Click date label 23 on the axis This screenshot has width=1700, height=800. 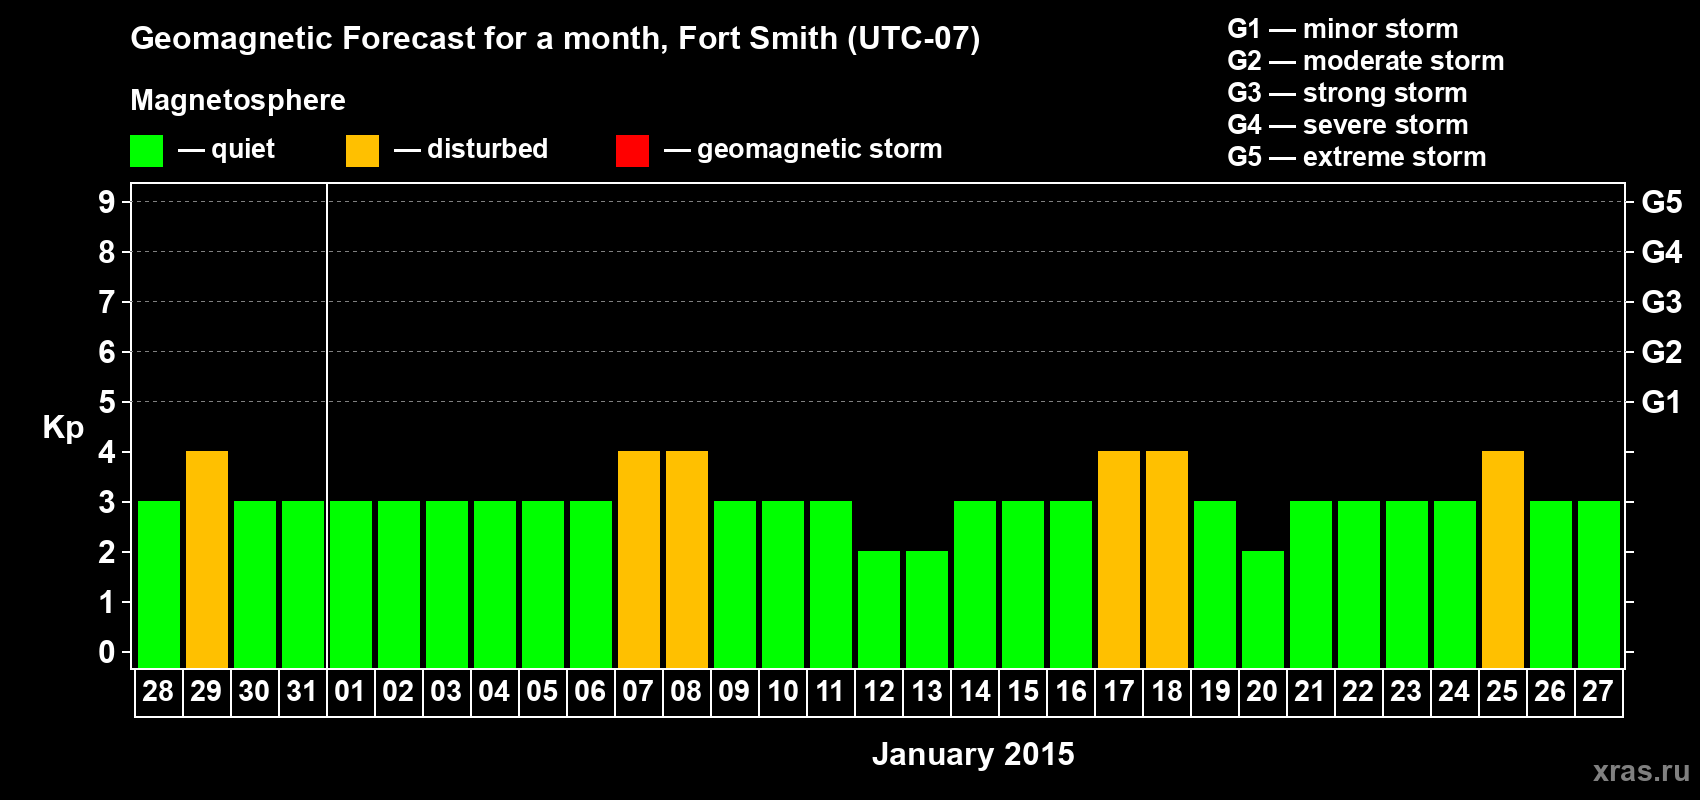(x=1406, y=691)
